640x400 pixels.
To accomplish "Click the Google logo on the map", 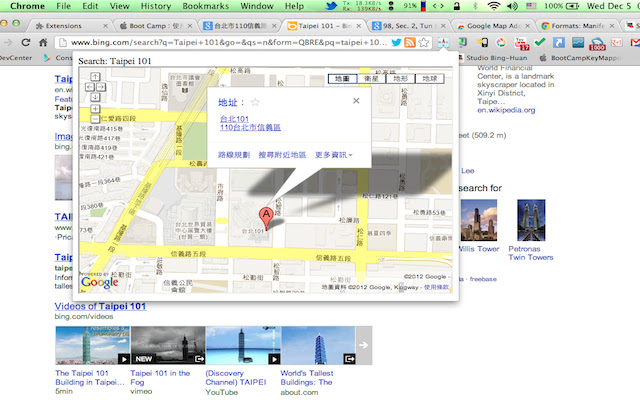I will [100, 282].
